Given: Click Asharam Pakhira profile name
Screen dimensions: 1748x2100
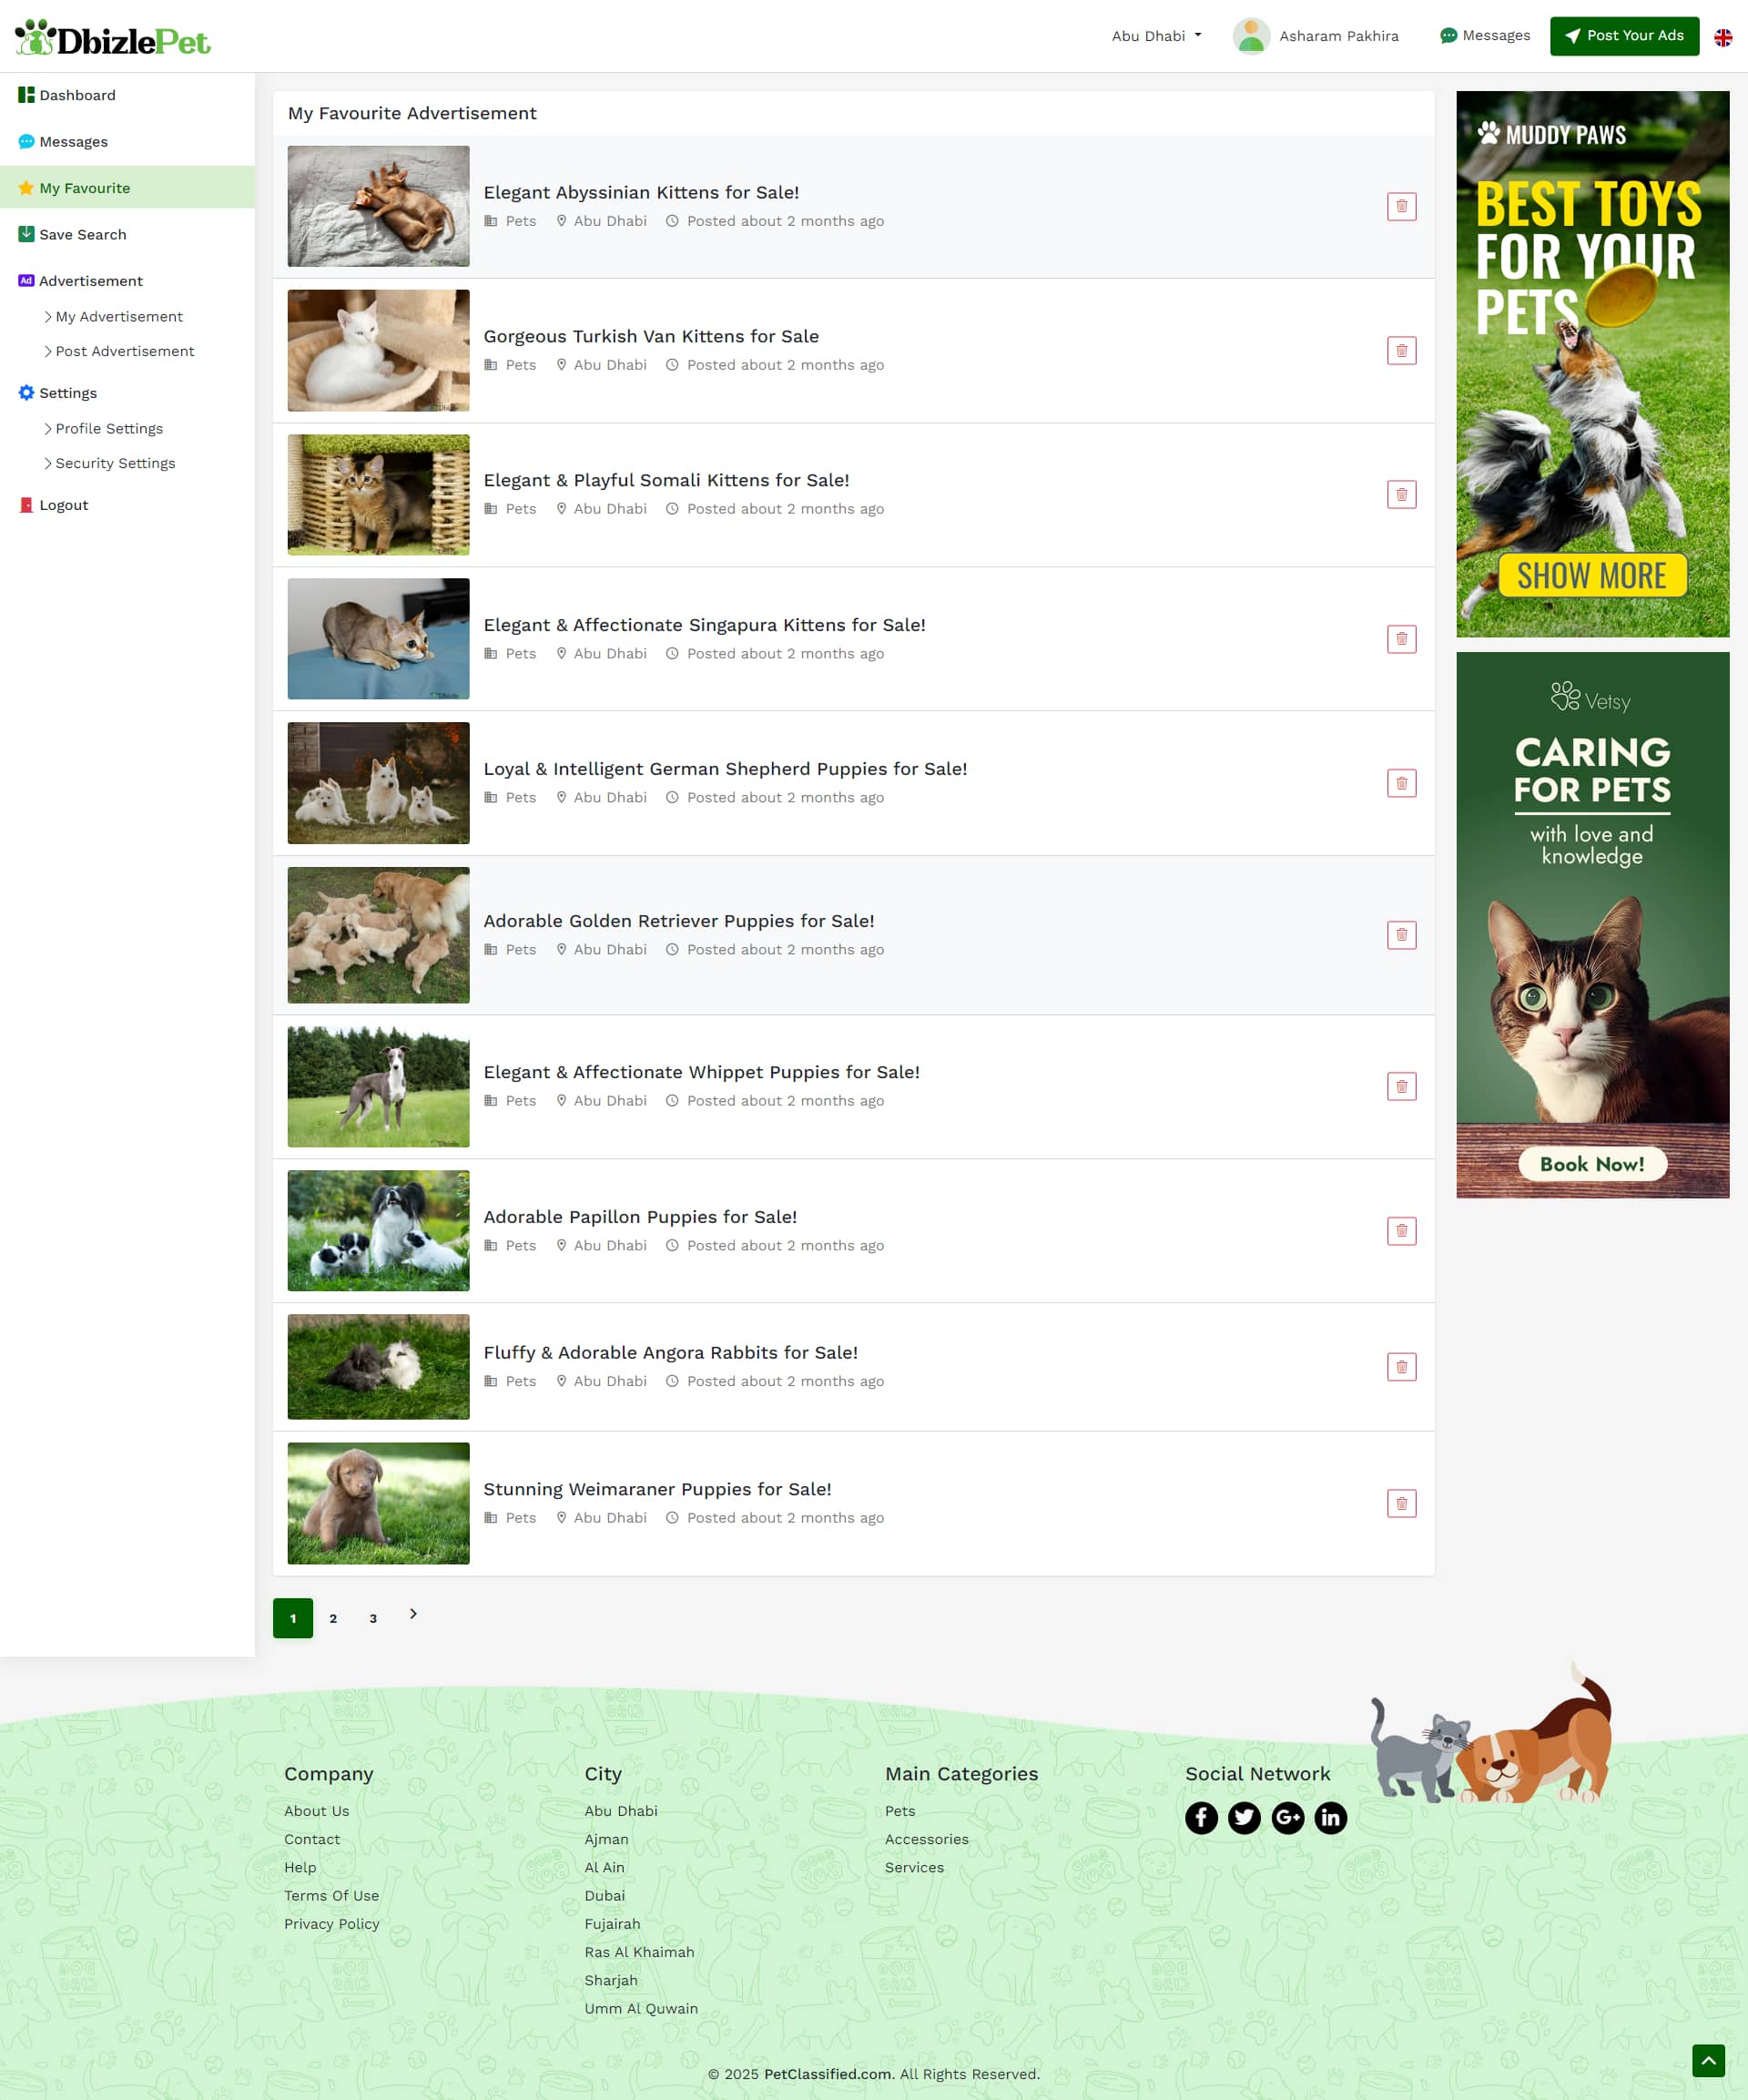Looking at the screenshot, I should (1338, 36).
